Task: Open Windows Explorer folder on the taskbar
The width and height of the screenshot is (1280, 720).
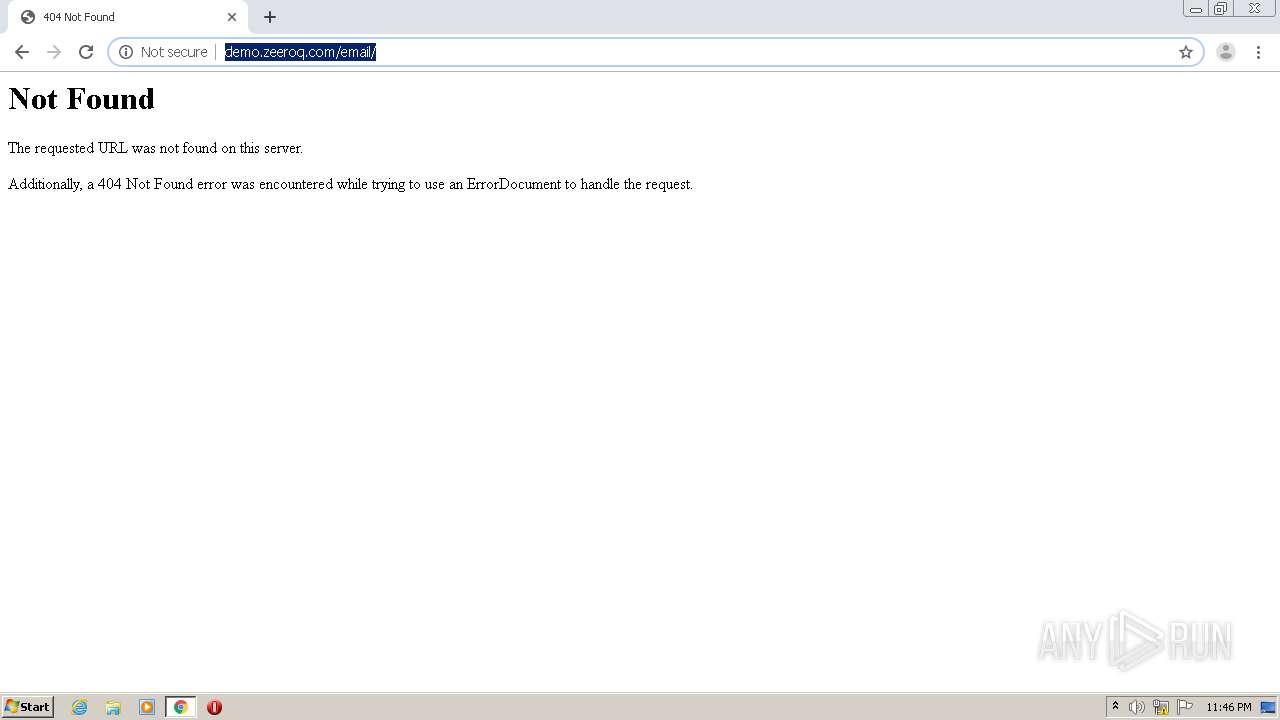Action: pyautogui.click(x=113, y=707)
